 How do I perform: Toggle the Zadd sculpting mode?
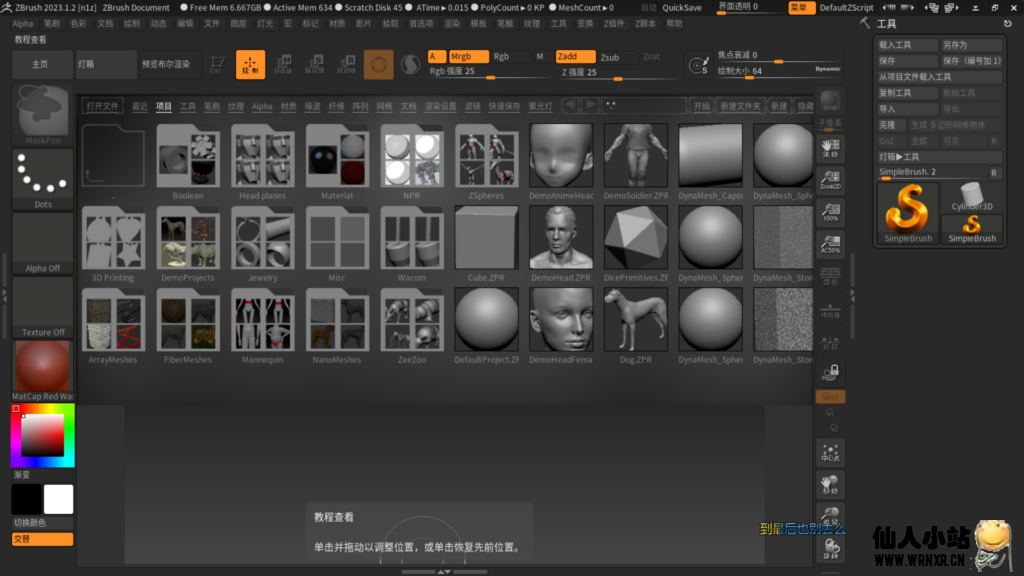(x=574, y=57)
